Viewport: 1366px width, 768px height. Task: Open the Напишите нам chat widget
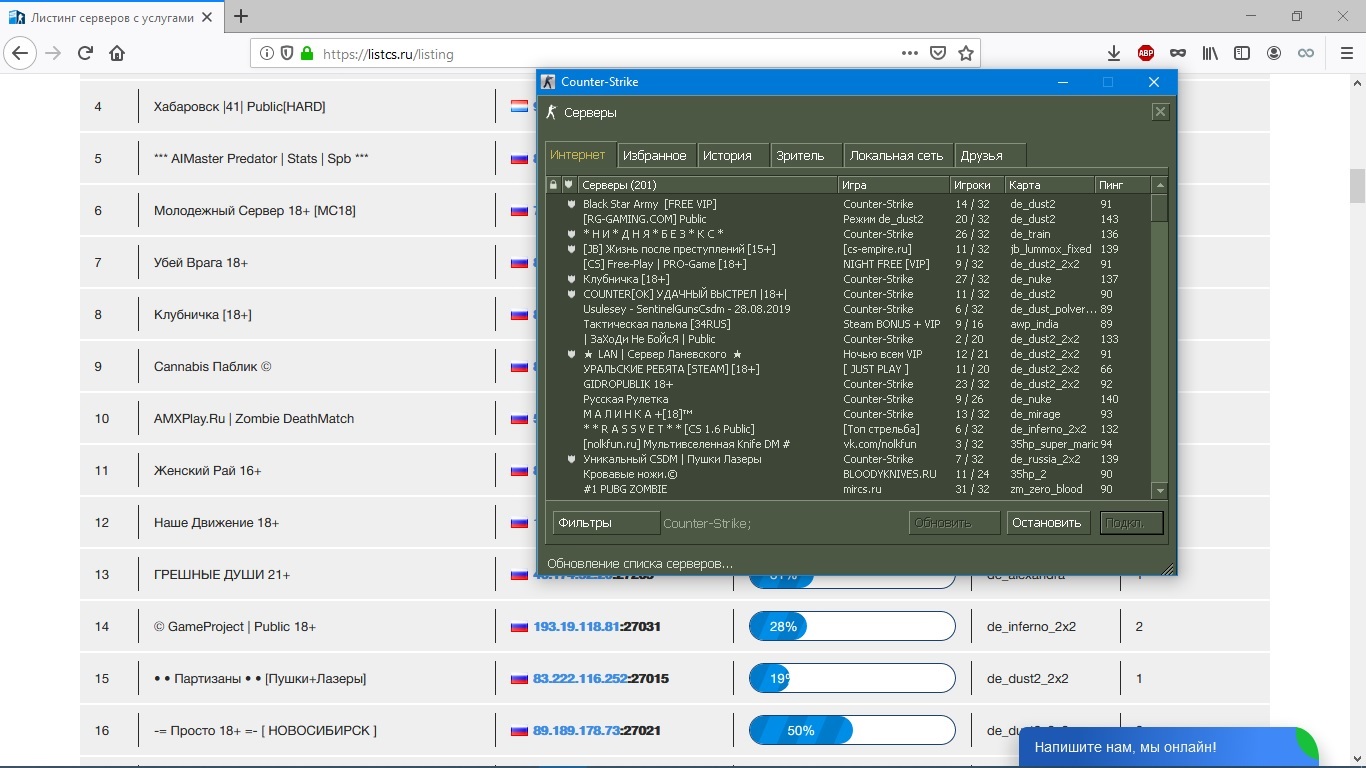1168,747
